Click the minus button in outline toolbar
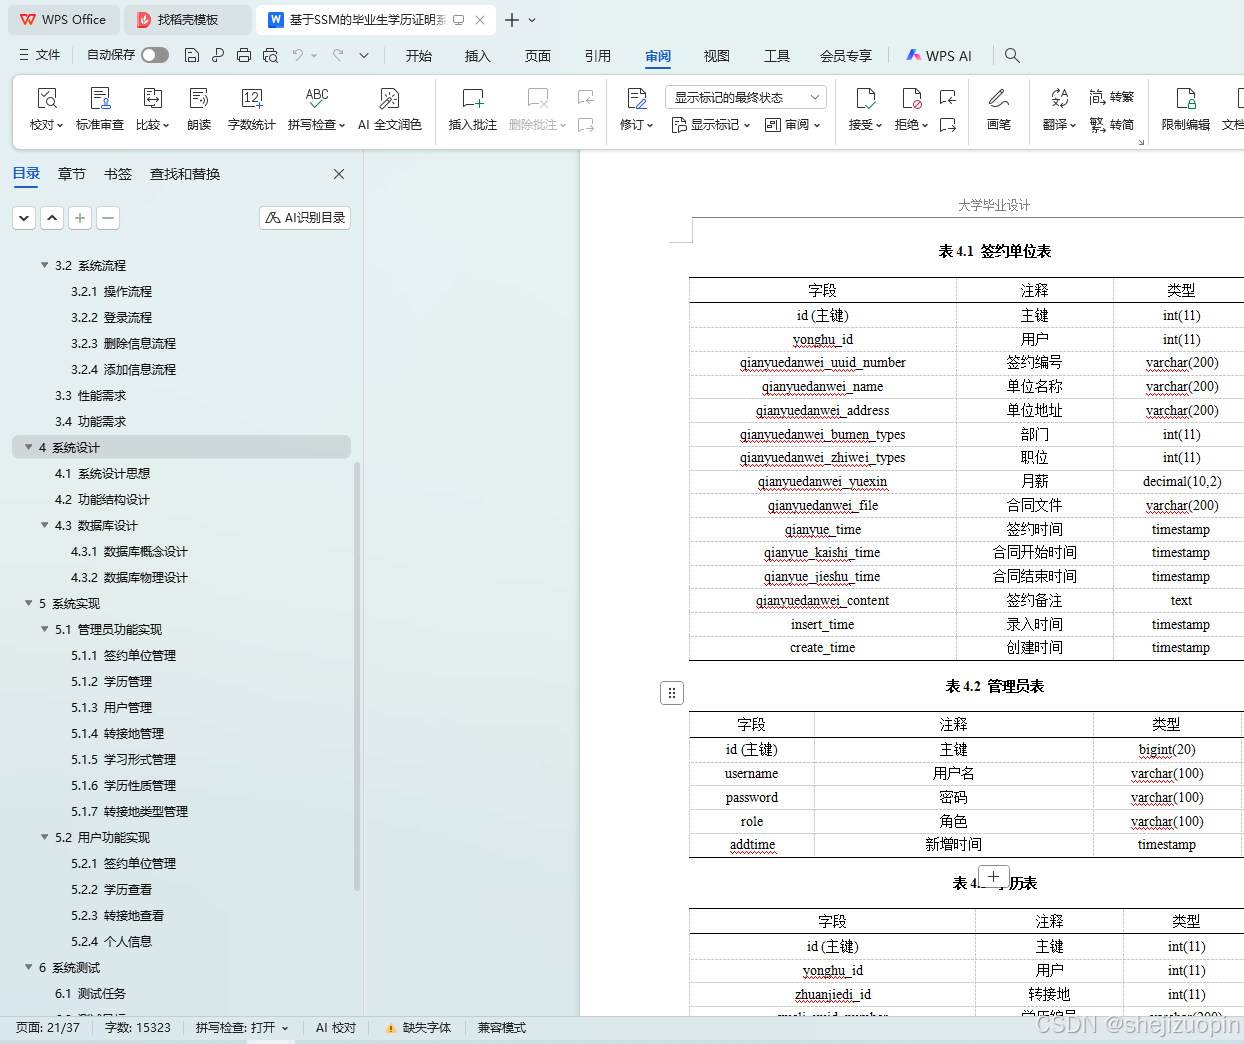This screenshot has width=1244, height=1044. click(x=108, y=217)
